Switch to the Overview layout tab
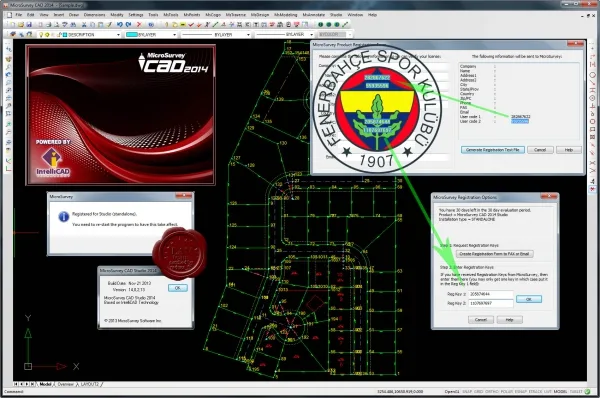The height and width of the screenshot is (398, 600). click(x=65, y=384)
